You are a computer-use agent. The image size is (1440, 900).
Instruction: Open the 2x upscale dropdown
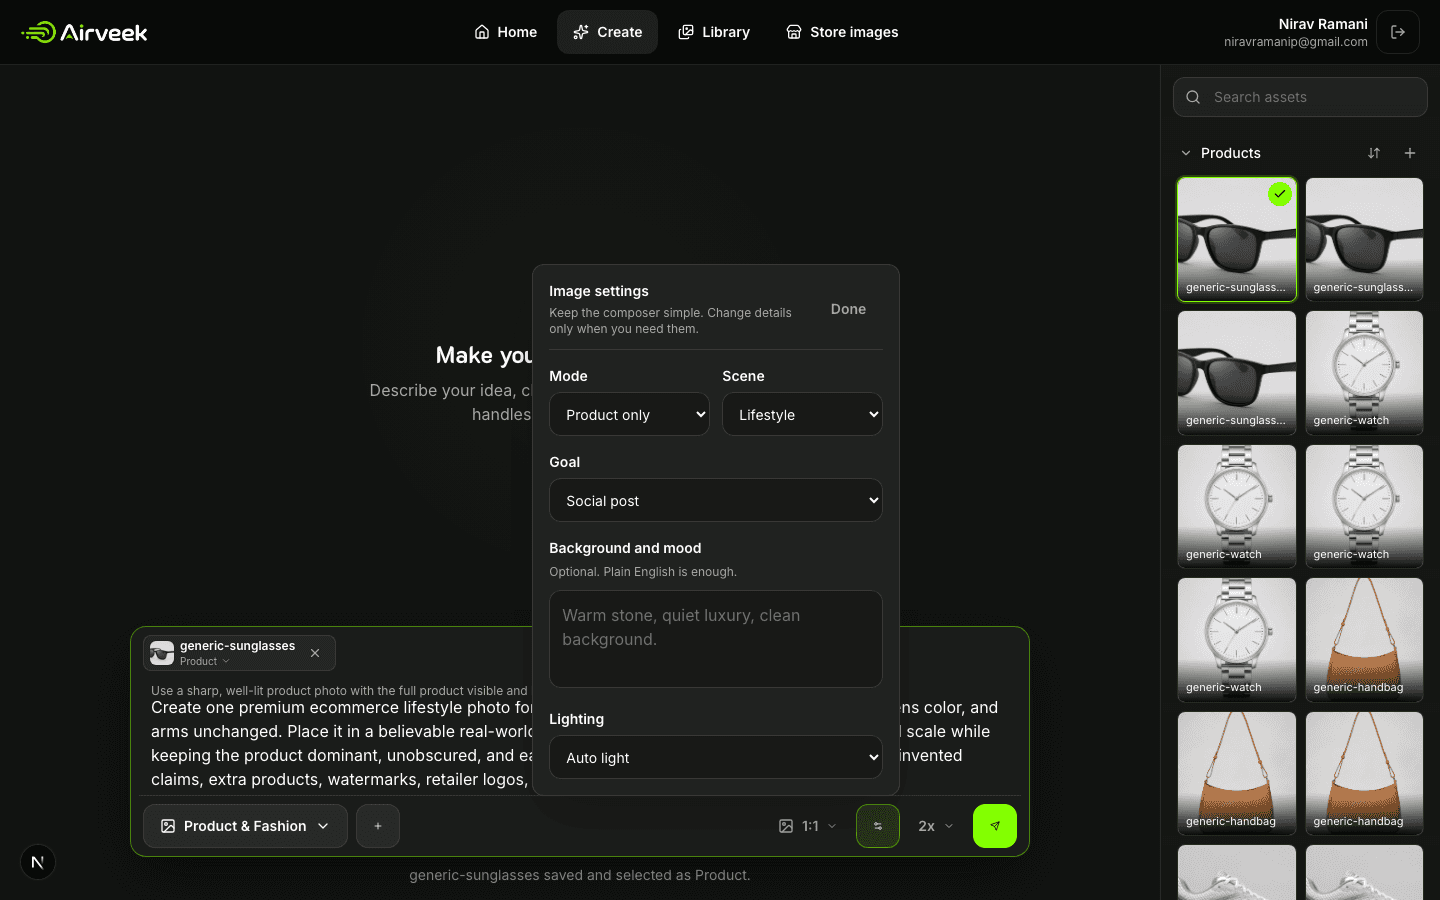click(936, 826)
